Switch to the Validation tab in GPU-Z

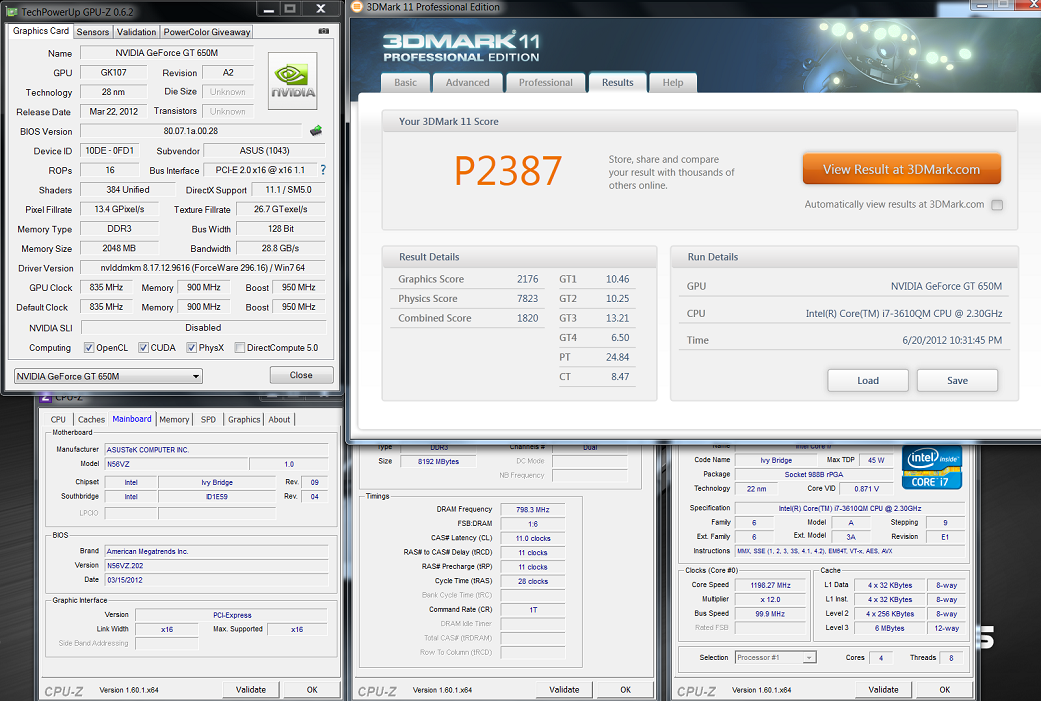[x=136, y=32]
